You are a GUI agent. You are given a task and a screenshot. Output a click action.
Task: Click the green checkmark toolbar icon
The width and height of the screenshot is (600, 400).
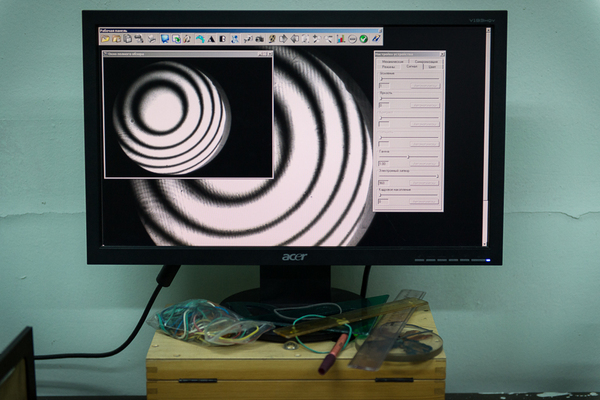pyautogui.click(x=364, y=39)
